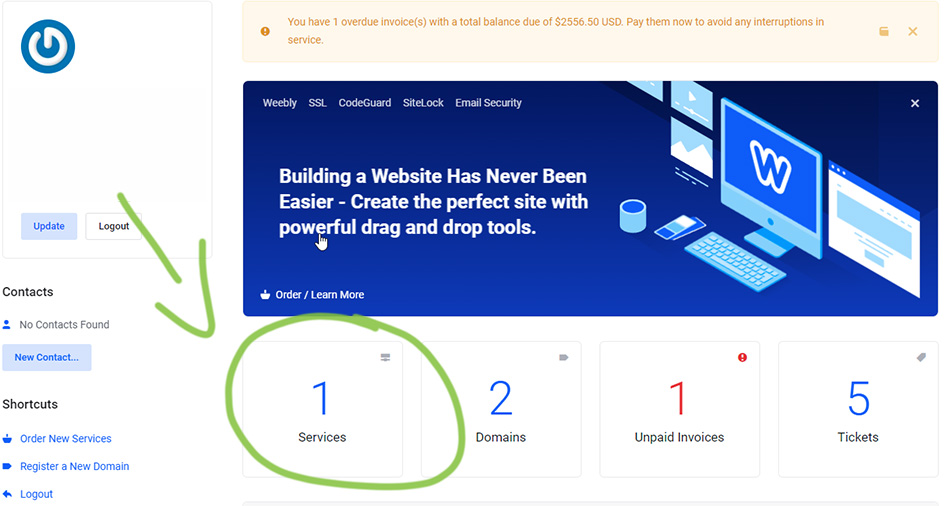Image resolution: width=947 pixels, height=506 pixels.
Task: Click the banner headline Building a Website
Action: coord(433,202)
